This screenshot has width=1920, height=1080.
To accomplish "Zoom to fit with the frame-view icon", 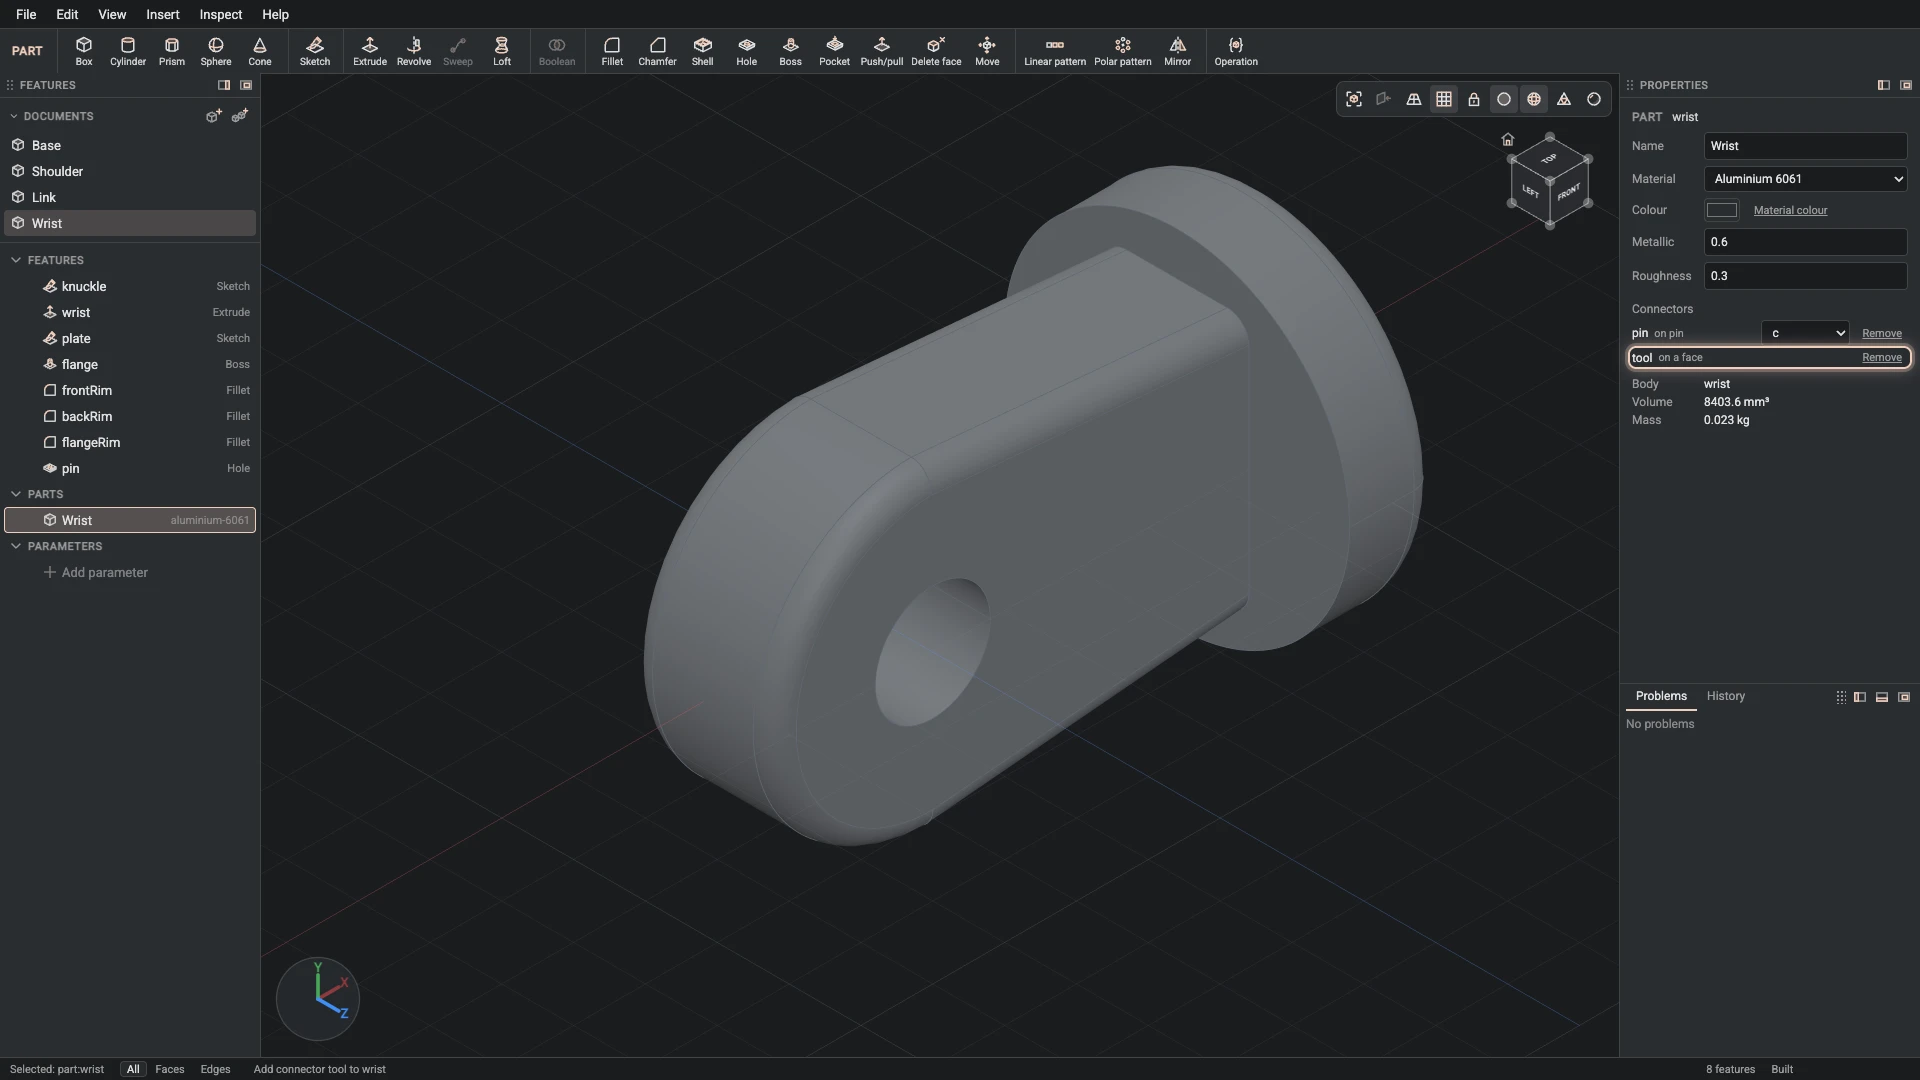I will 1354,99.
